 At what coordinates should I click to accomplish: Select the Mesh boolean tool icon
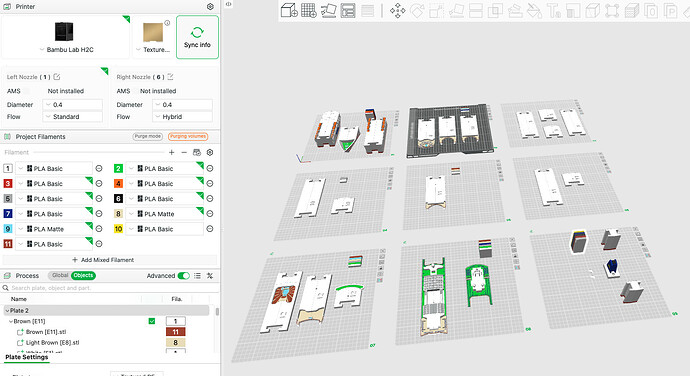(x=495, y=11)
